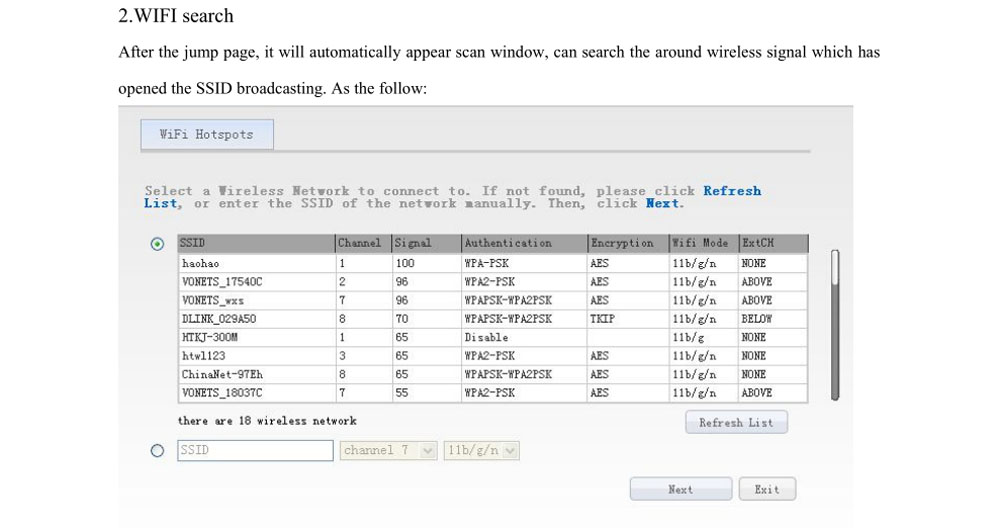The width and height of the screenshot is (1000, 528).
Task: Open the channel 7 dropdown
Action: tap(388, 450)
